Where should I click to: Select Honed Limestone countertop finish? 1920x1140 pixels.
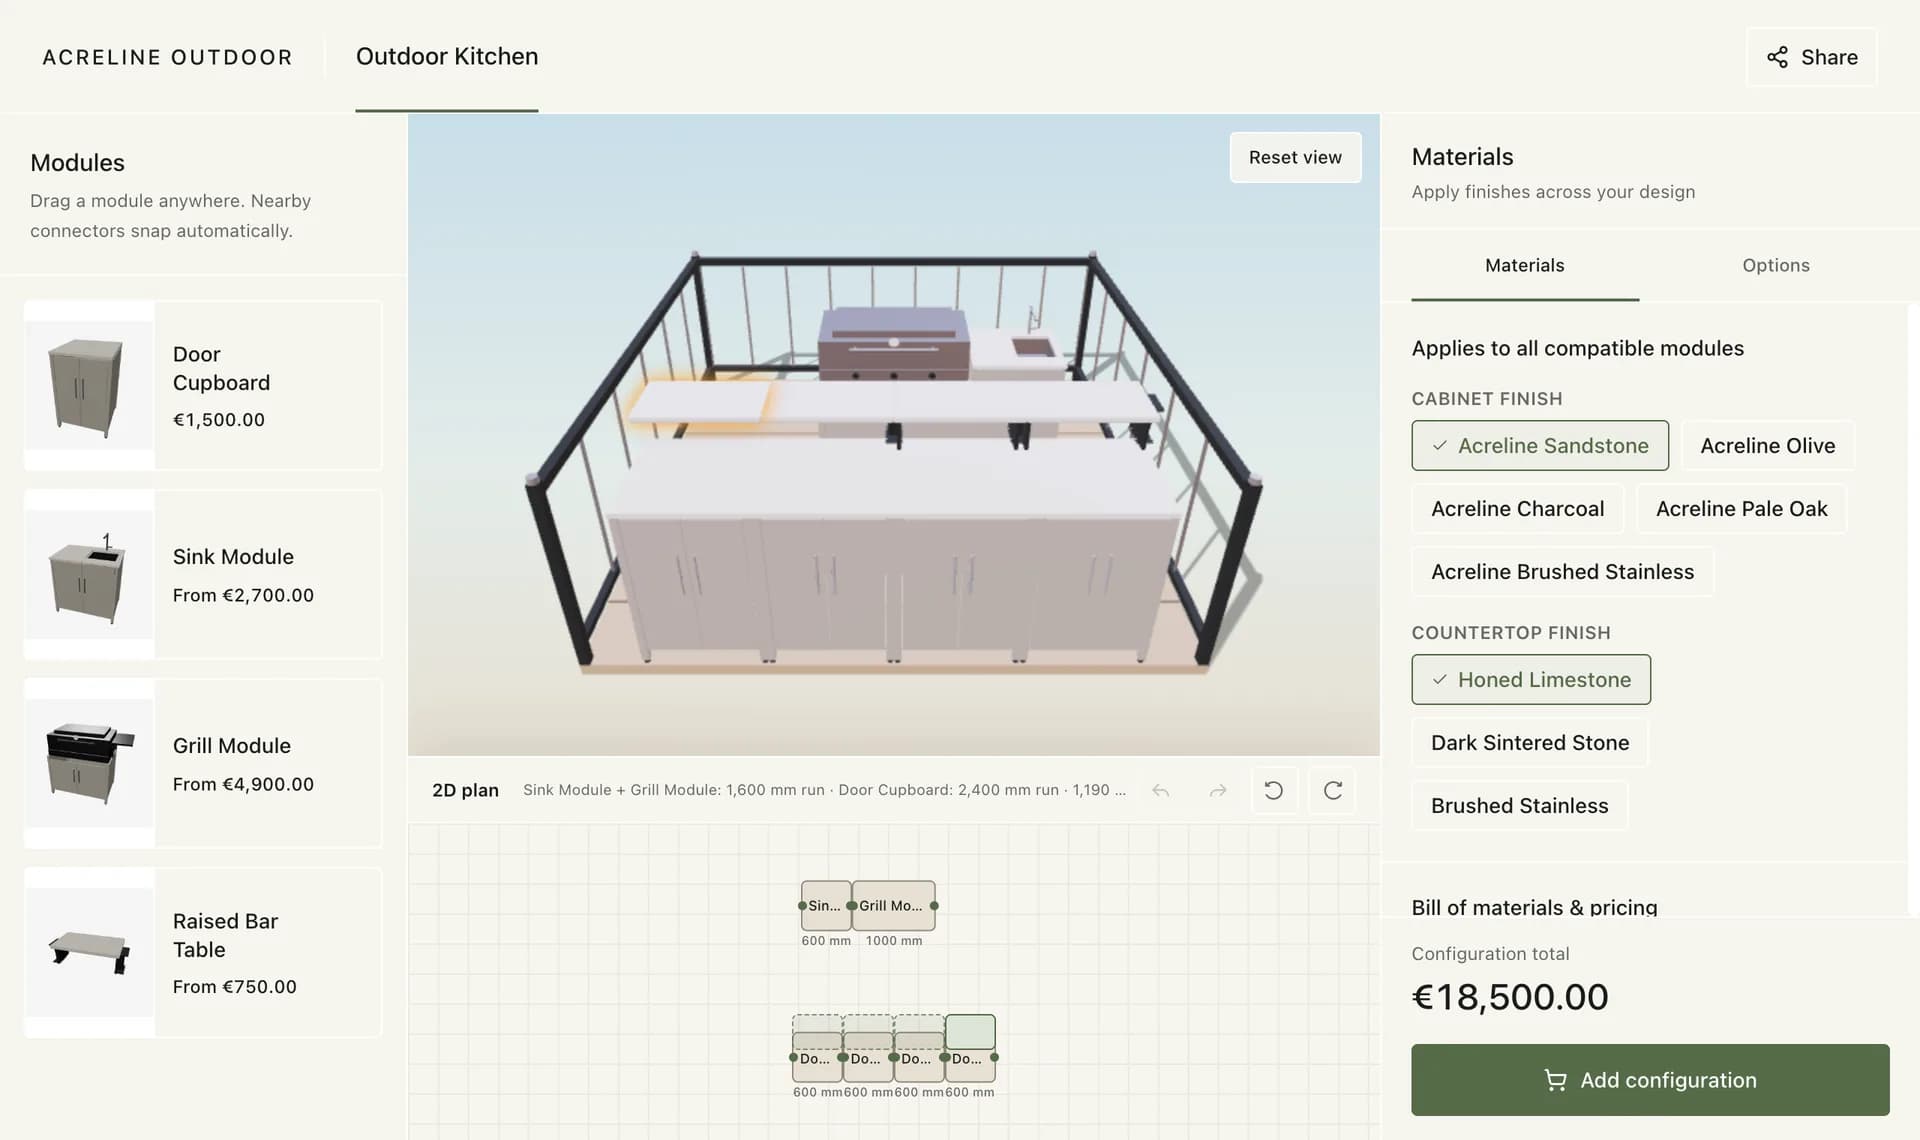click(x=1531, y=680)
